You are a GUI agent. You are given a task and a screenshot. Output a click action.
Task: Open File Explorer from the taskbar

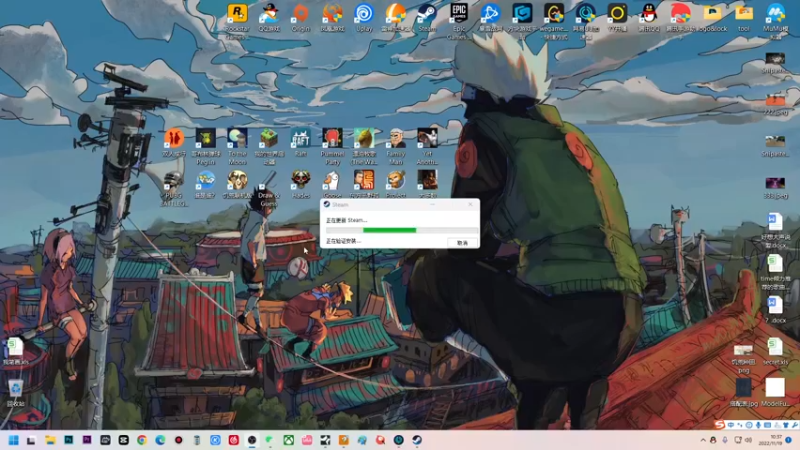point(50,440)
